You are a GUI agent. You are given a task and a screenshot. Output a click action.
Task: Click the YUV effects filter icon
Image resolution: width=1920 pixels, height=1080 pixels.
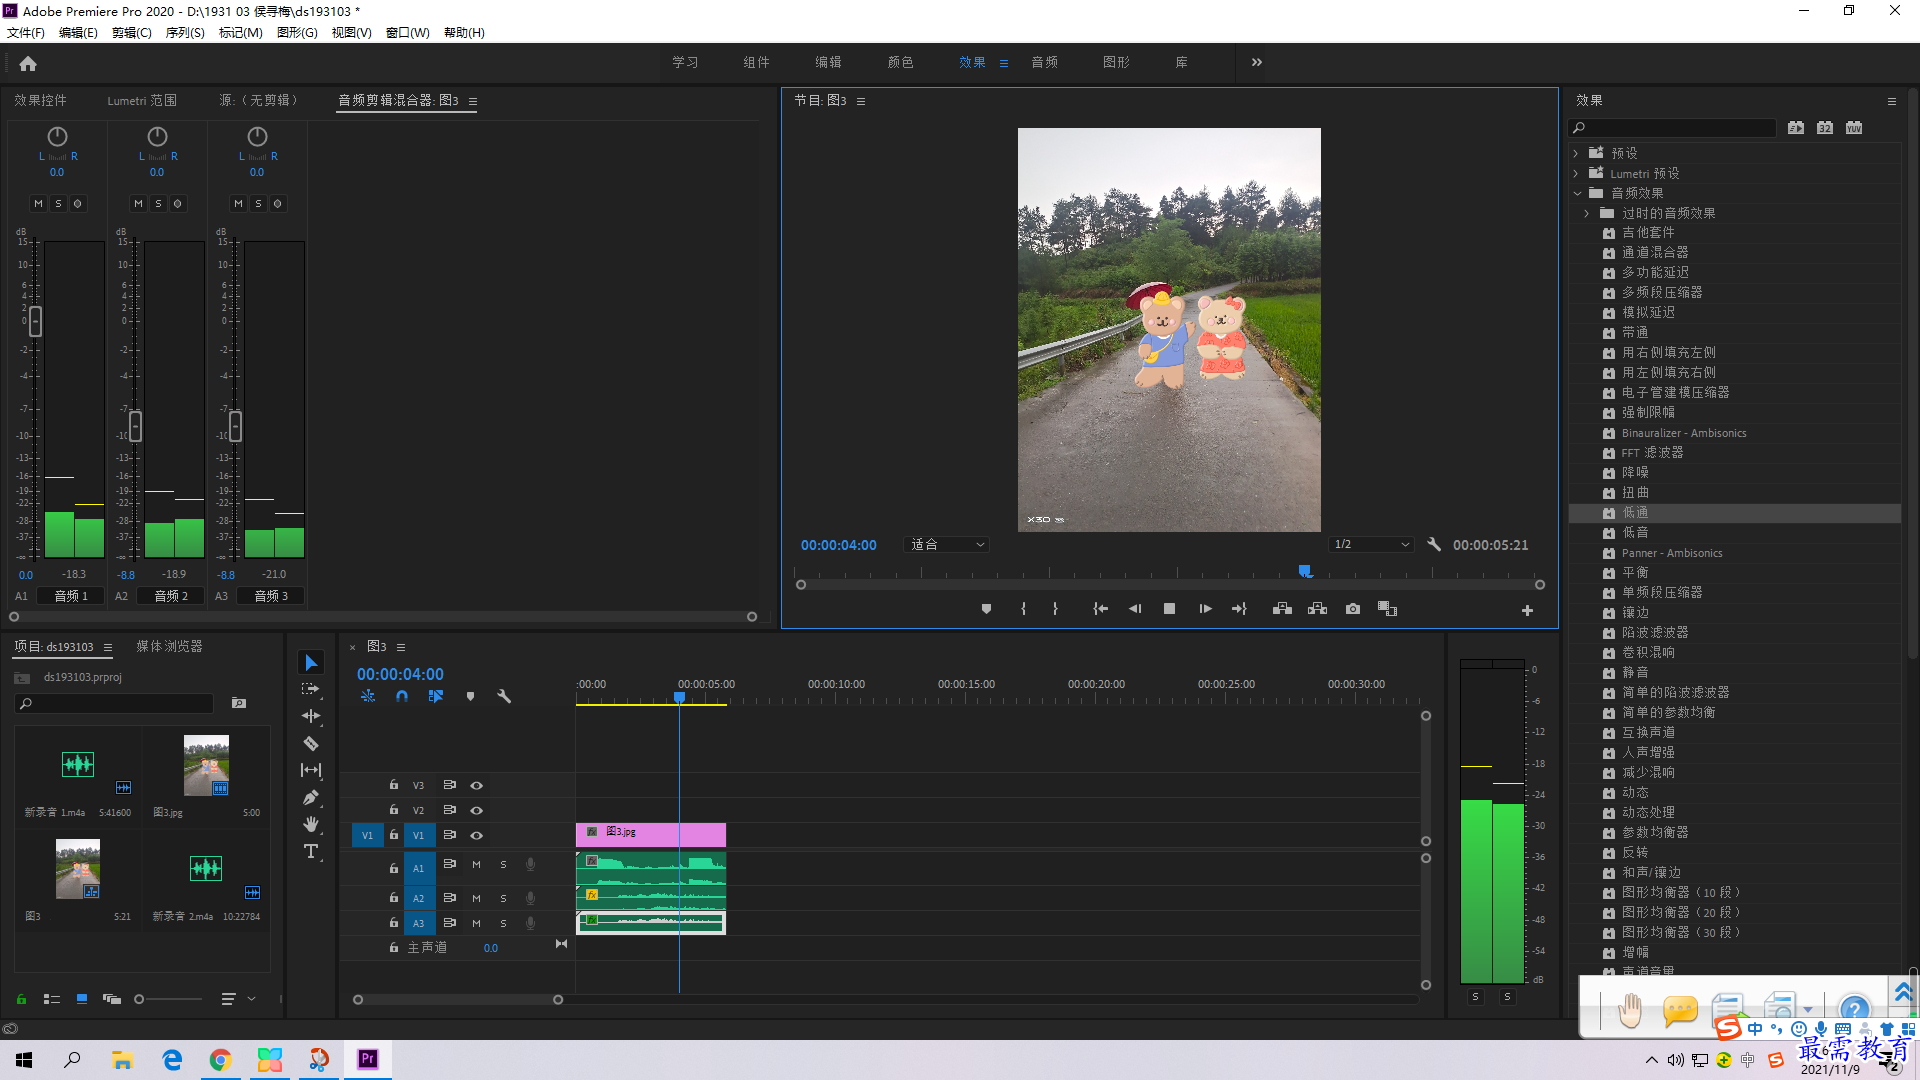point(1854,128)
